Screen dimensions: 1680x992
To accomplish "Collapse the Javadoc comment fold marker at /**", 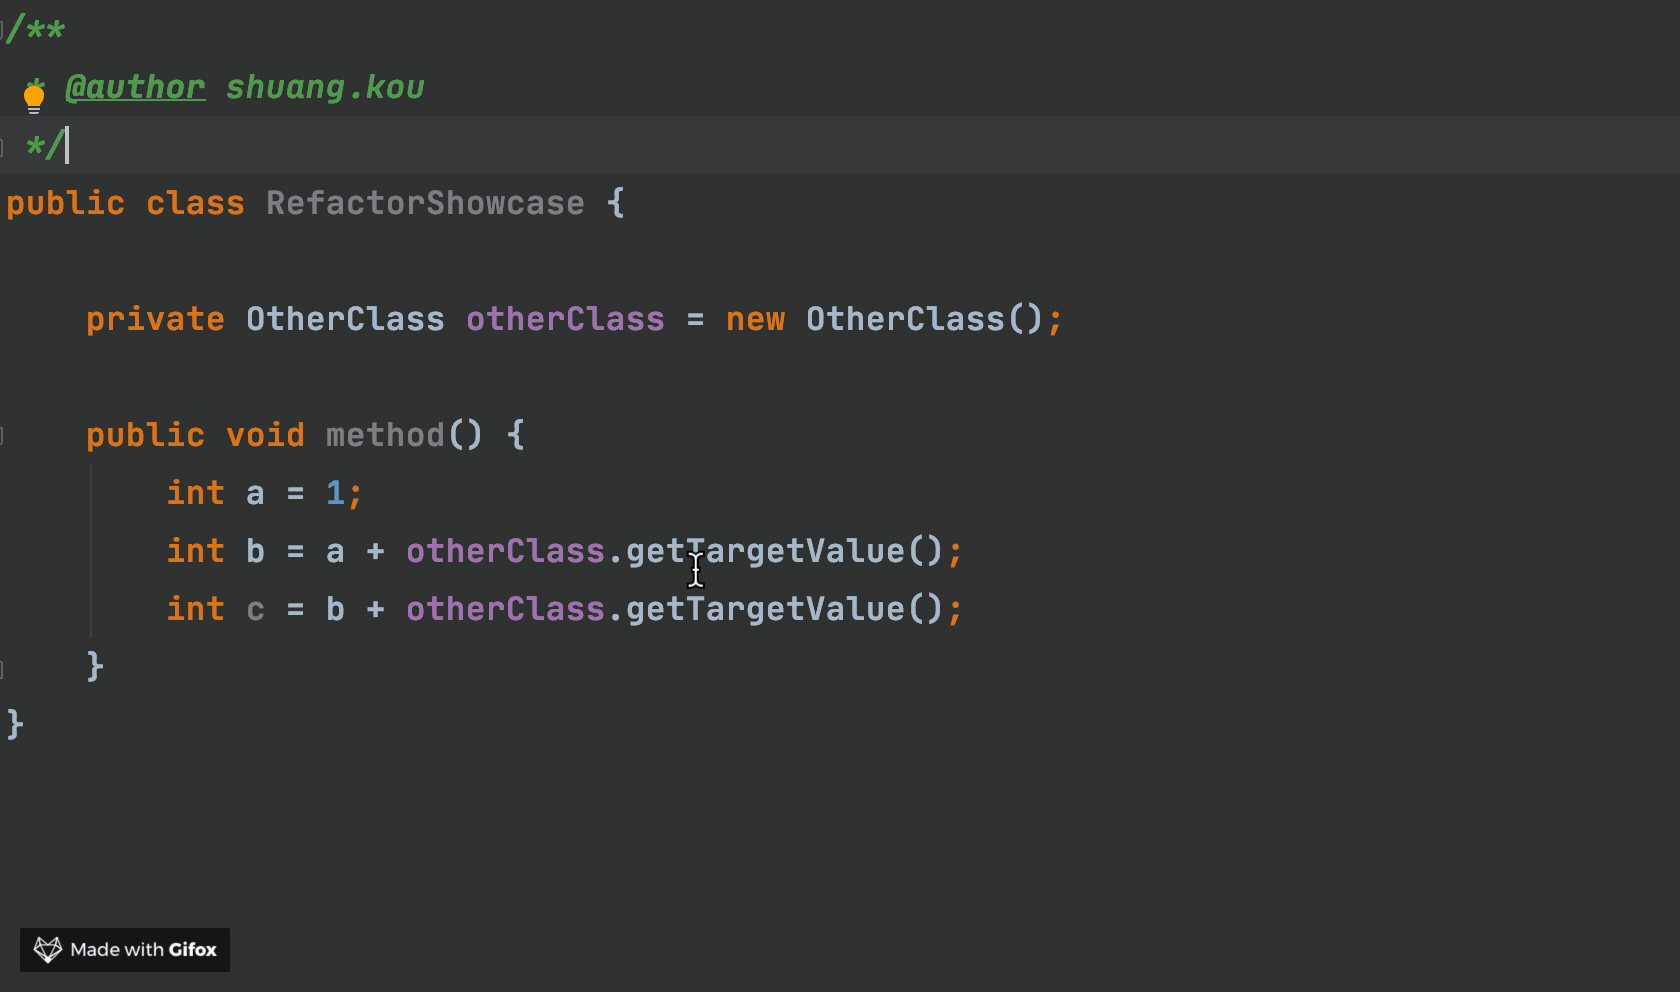I will coord(3,29).
